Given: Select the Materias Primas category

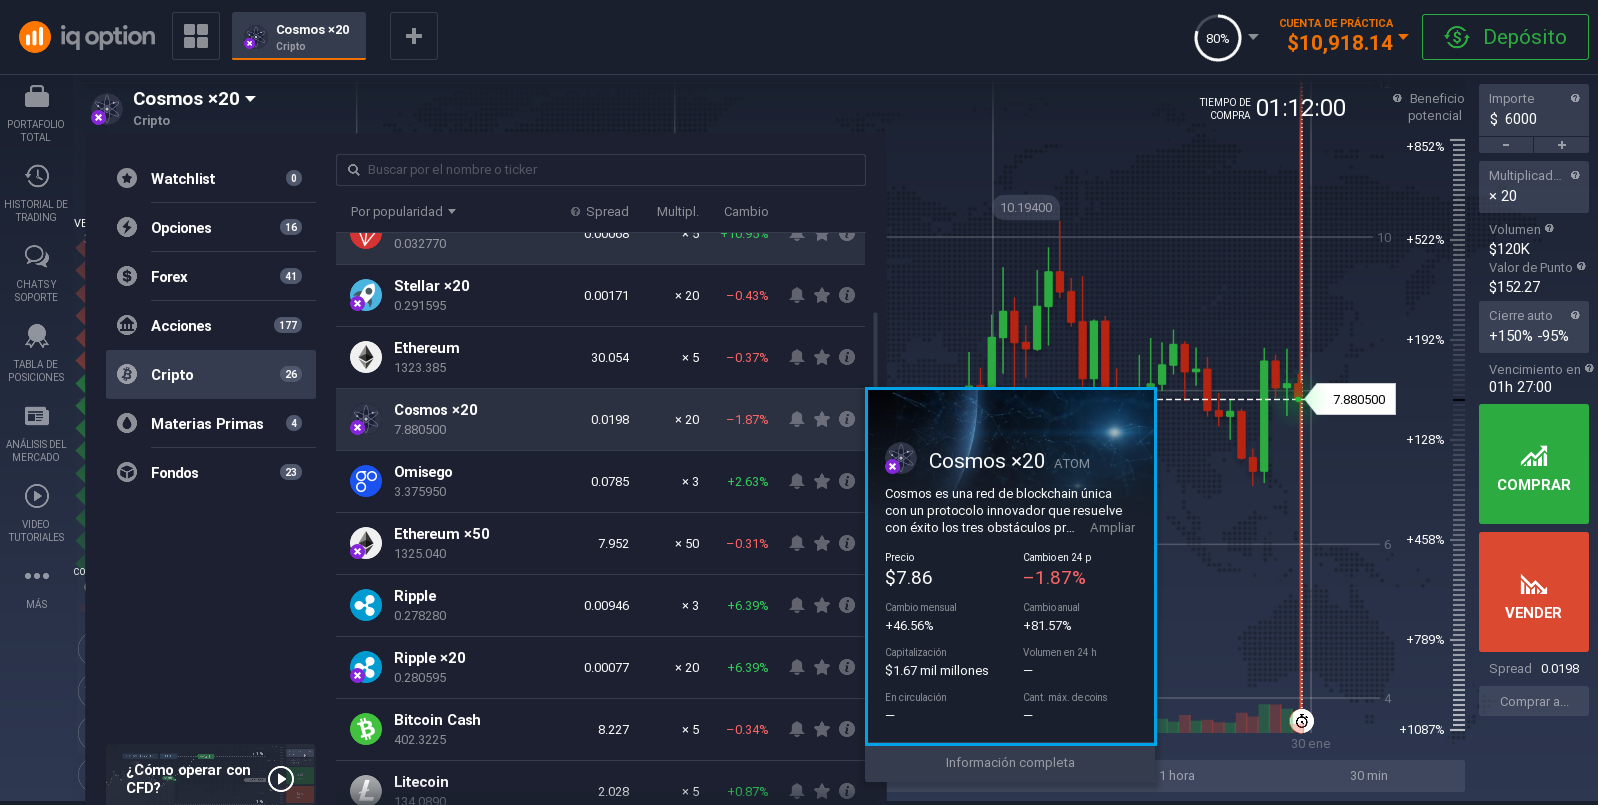Looking at the screenshot, I should click(x=211, y=424).
